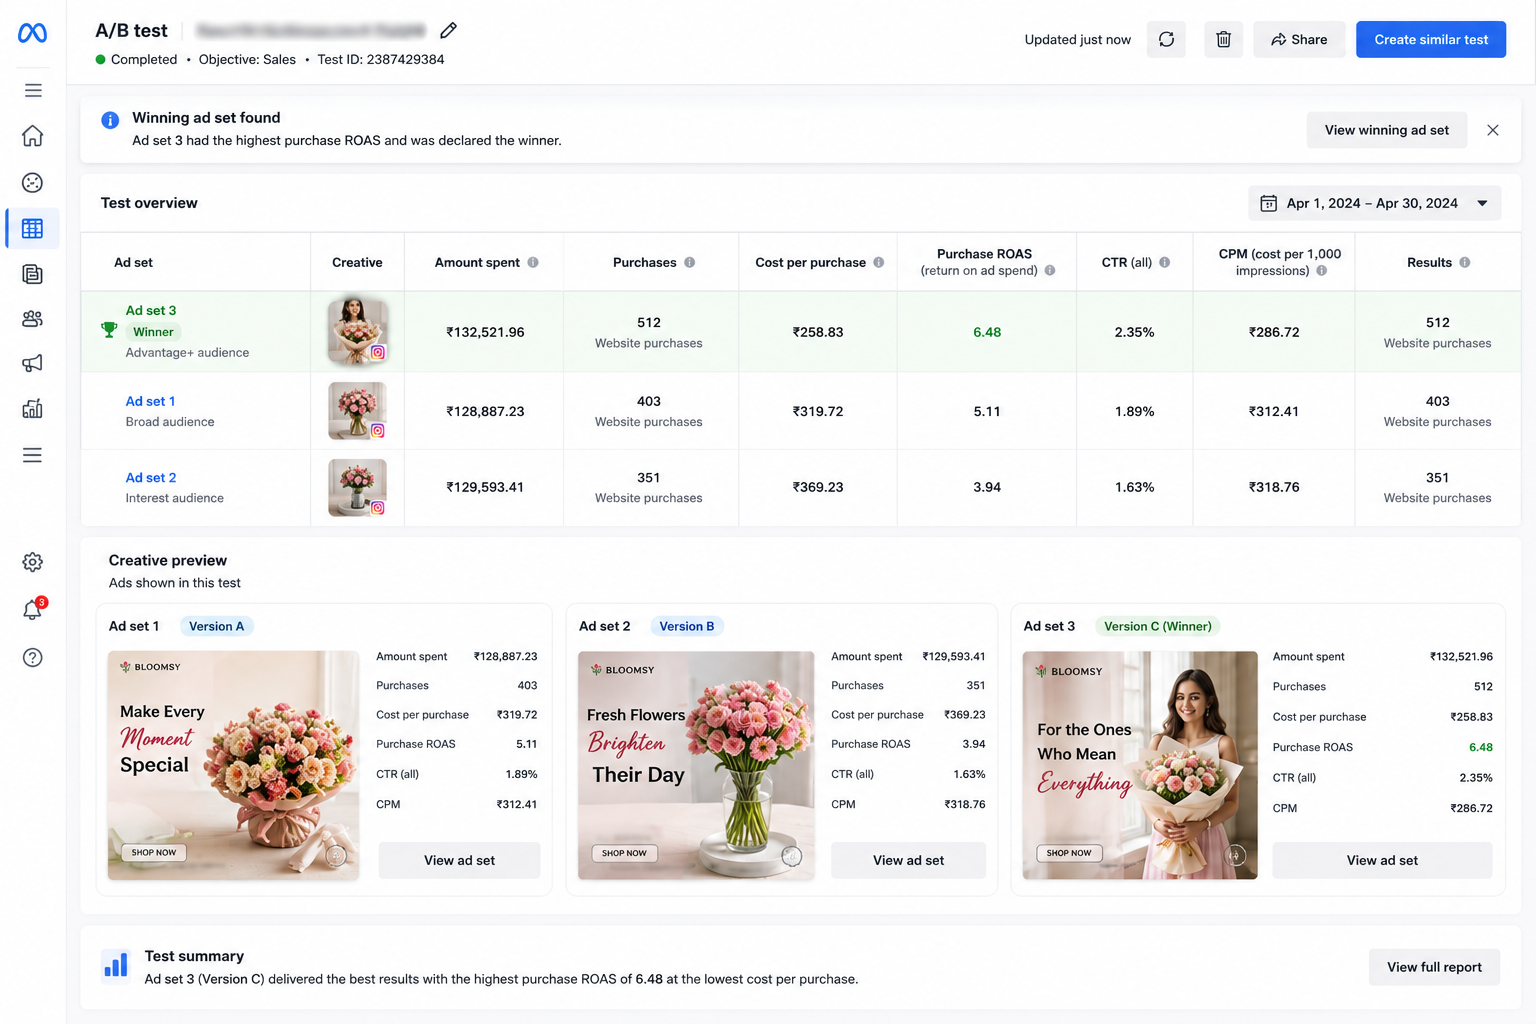Click the Version A badge
This screenshot has width=1536, height=1024.
(x=217, y=626)
